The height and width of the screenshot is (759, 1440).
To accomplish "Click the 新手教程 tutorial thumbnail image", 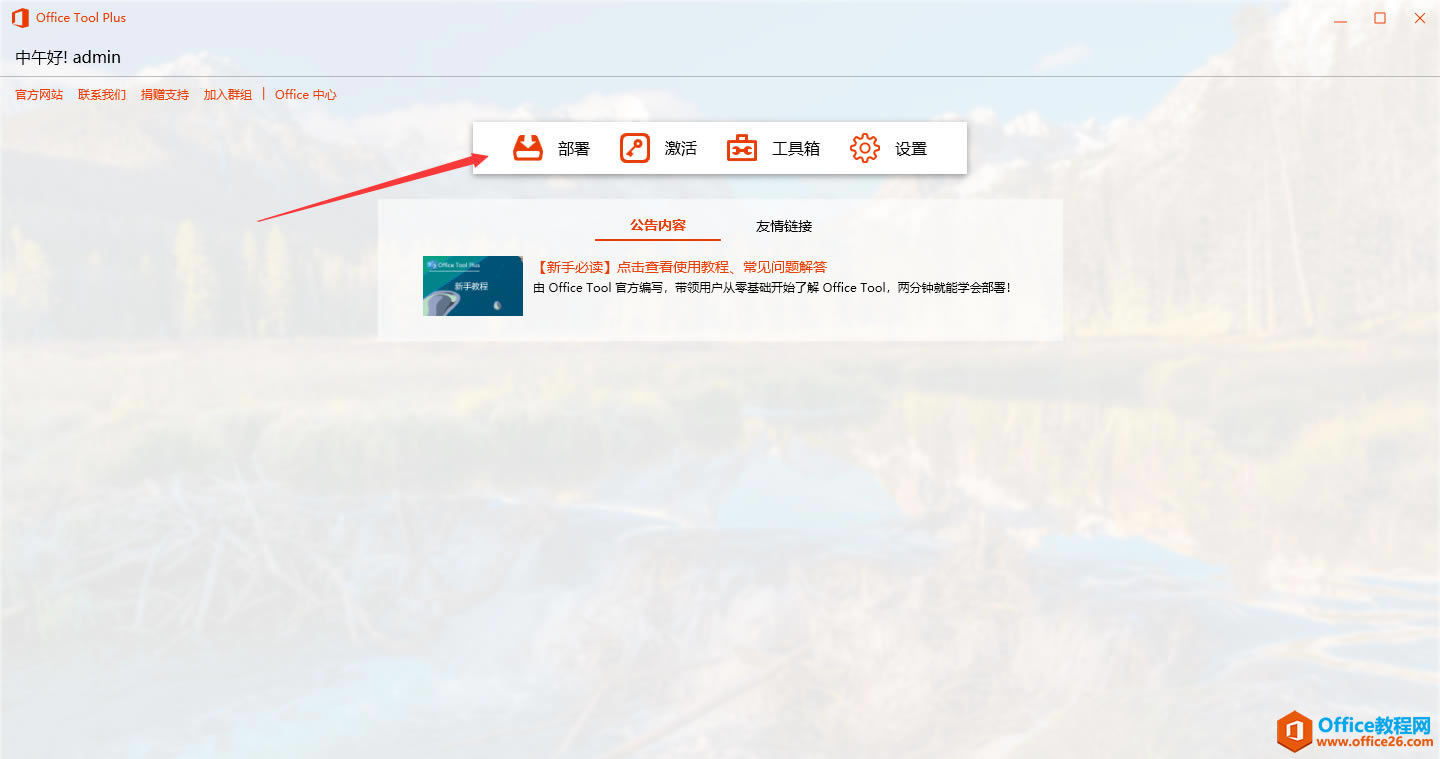I will click(x=472, y=285).
